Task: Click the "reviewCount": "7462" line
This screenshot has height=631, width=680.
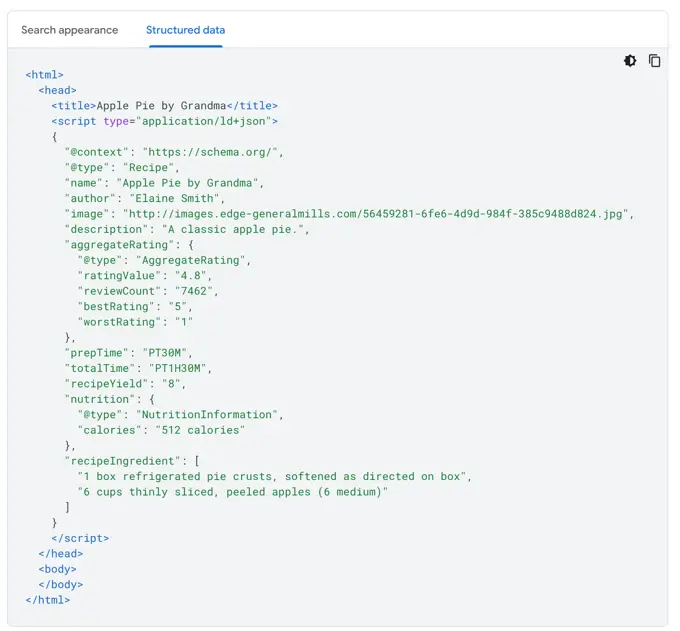Action: pos(148,291)
